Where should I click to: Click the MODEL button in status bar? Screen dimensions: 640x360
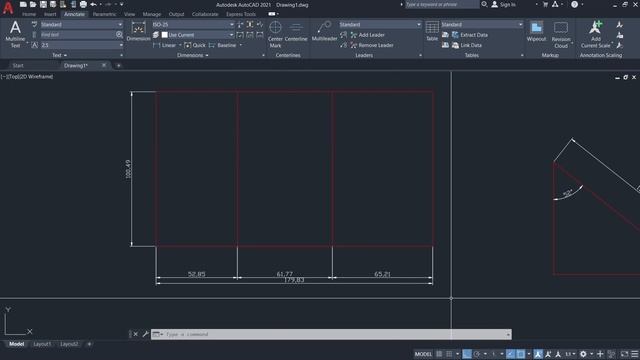tap(423, 354)
